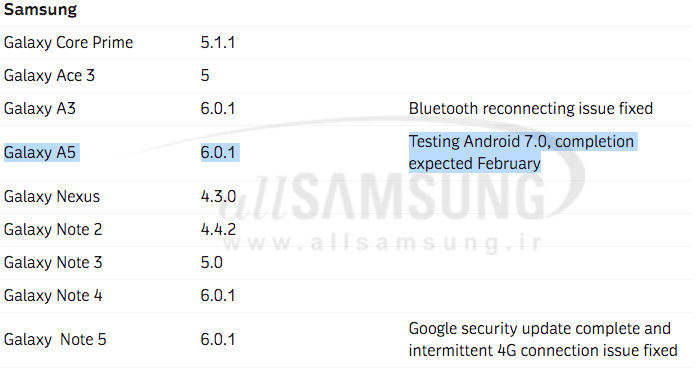The image size is (697, 370).
Task: Click version 4.3.0 for Galaxy Nexus
Action: [218, 197]
